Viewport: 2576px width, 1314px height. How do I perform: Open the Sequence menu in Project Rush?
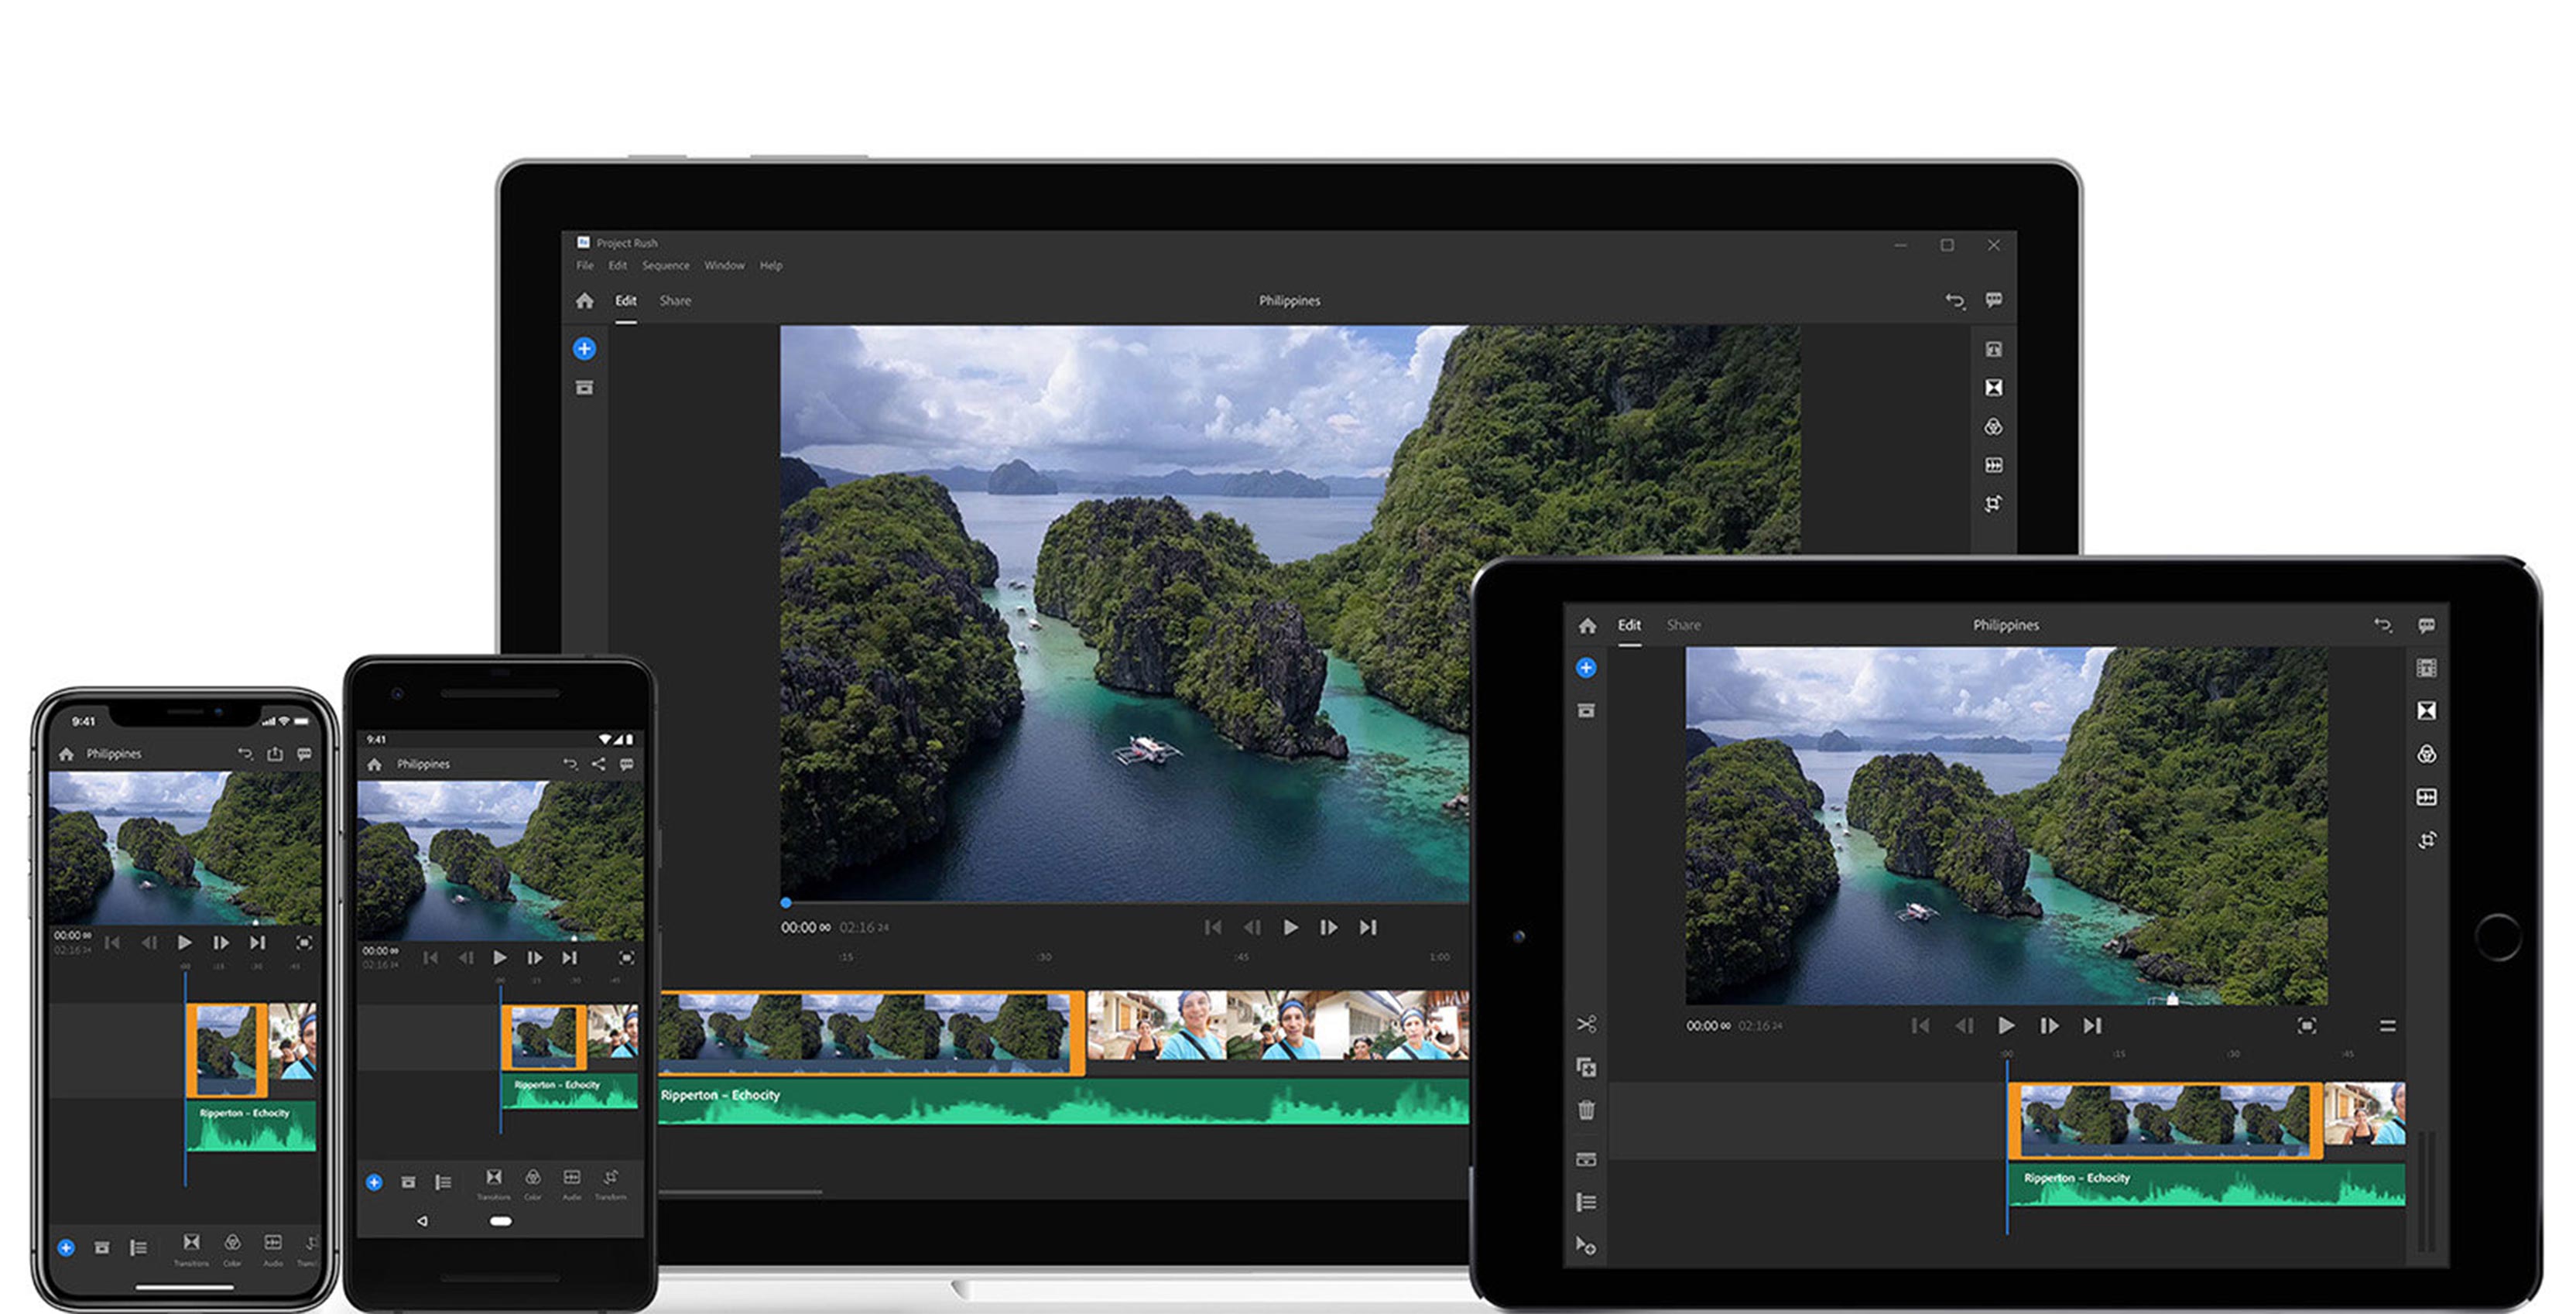(667, 265)
